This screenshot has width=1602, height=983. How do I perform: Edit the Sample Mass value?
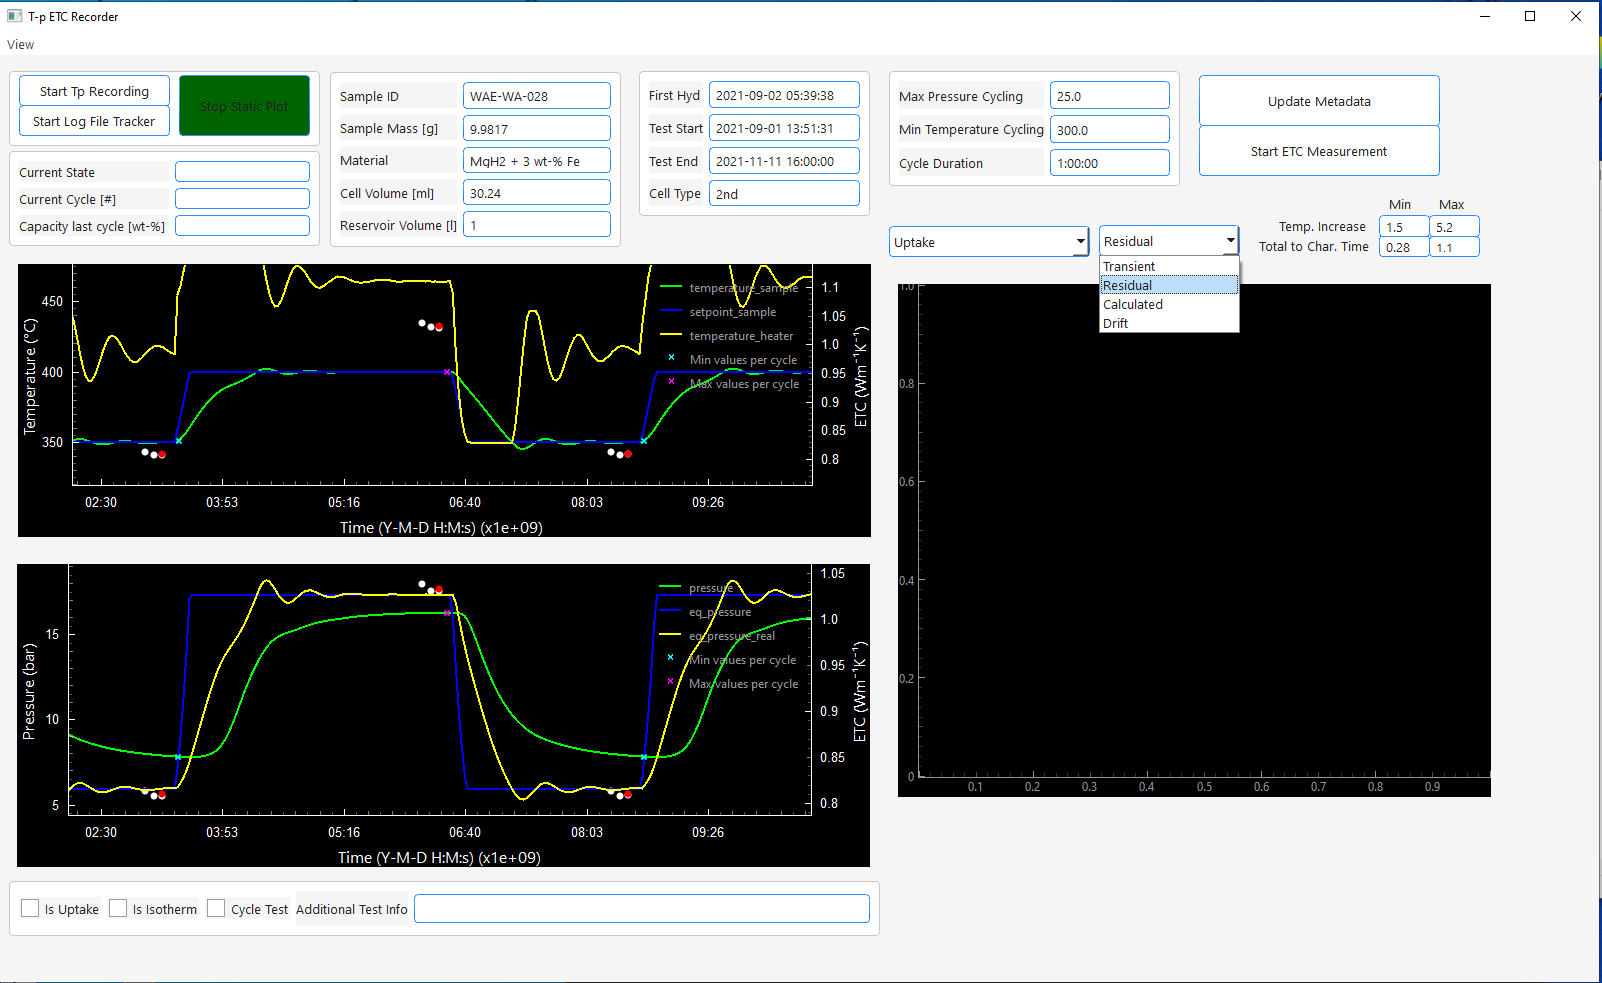click(536, 127)
